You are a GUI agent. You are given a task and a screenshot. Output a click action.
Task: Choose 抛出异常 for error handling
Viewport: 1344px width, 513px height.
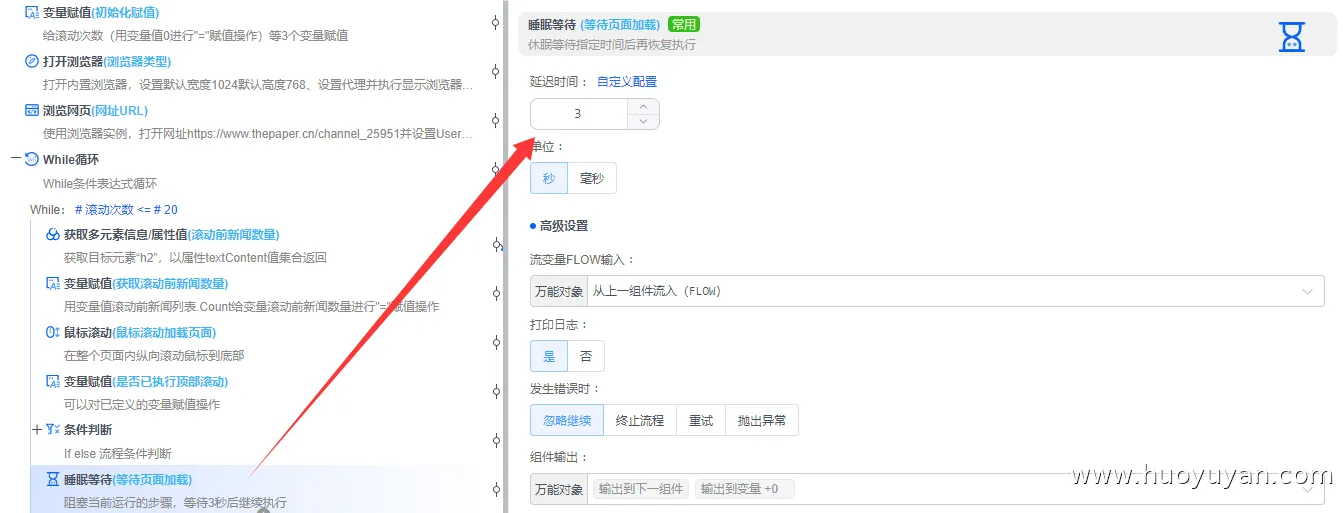(762, 420)
